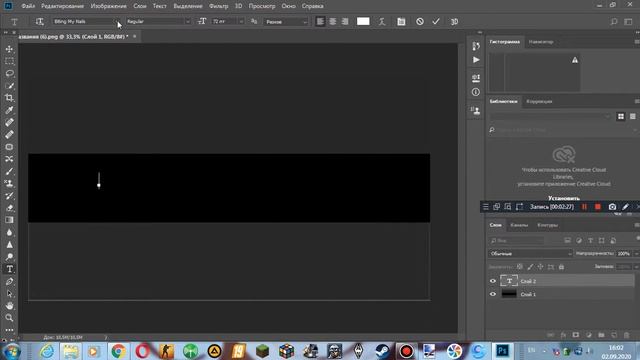640x360 pixels.
Task: Open the Редактирование menu
Action: tap(62, 6)
